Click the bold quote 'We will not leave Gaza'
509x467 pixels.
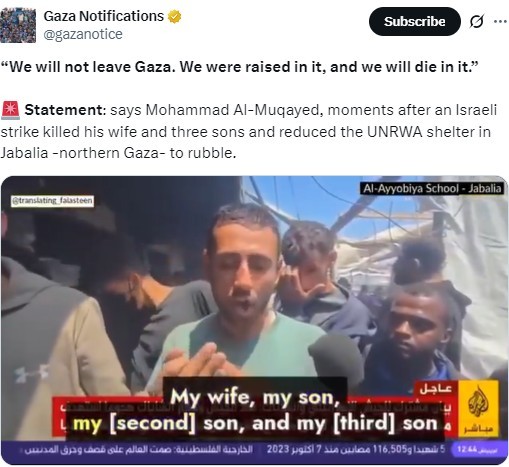click(x=88, y=67)
